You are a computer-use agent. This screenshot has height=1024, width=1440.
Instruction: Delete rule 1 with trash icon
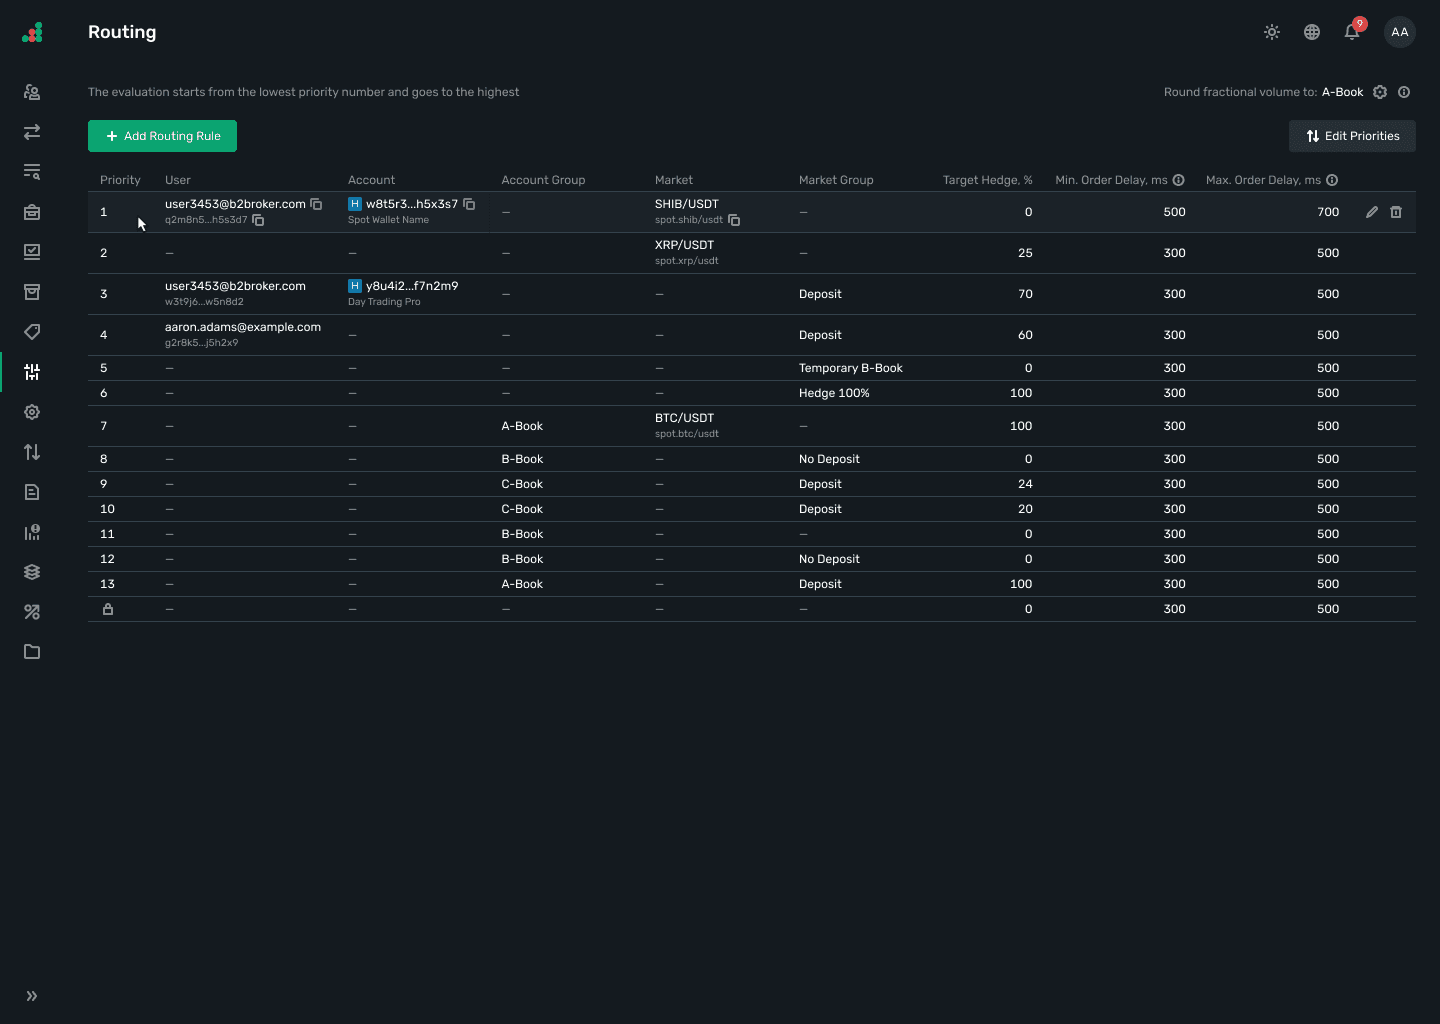1396,212
